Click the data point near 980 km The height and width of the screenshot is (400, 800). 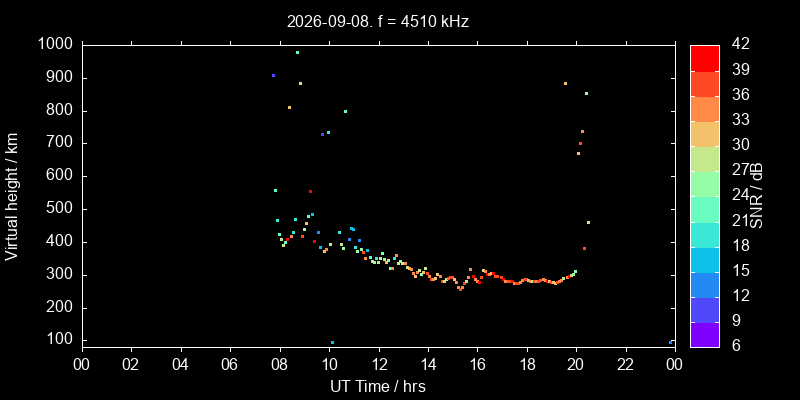tap(297, 53)
